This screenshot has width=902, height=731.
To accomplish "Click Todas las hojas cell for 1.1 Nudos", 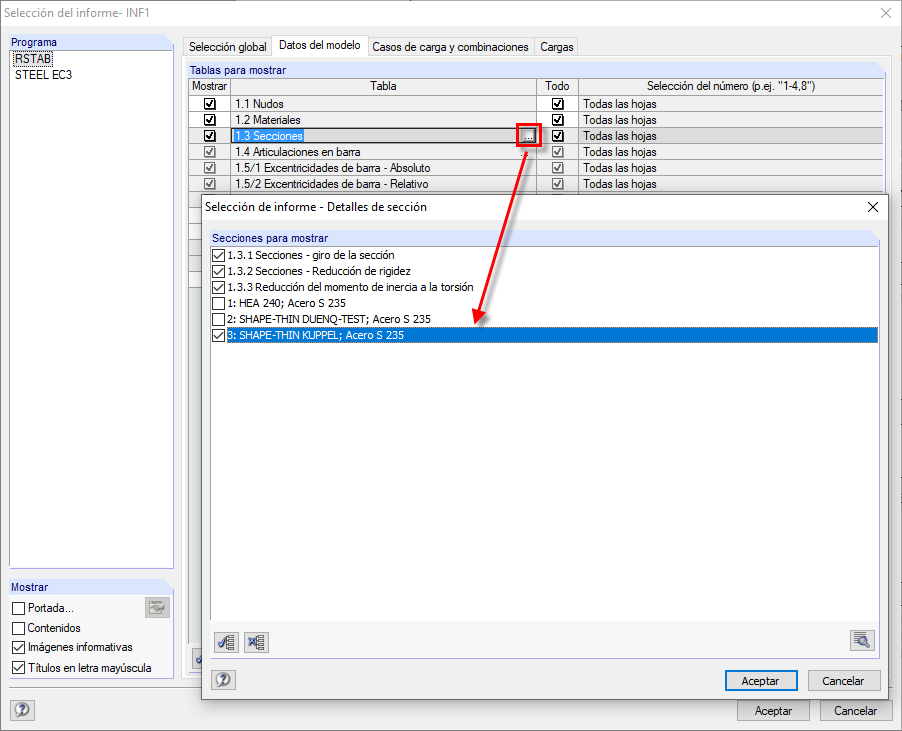I will pos(731,104).
